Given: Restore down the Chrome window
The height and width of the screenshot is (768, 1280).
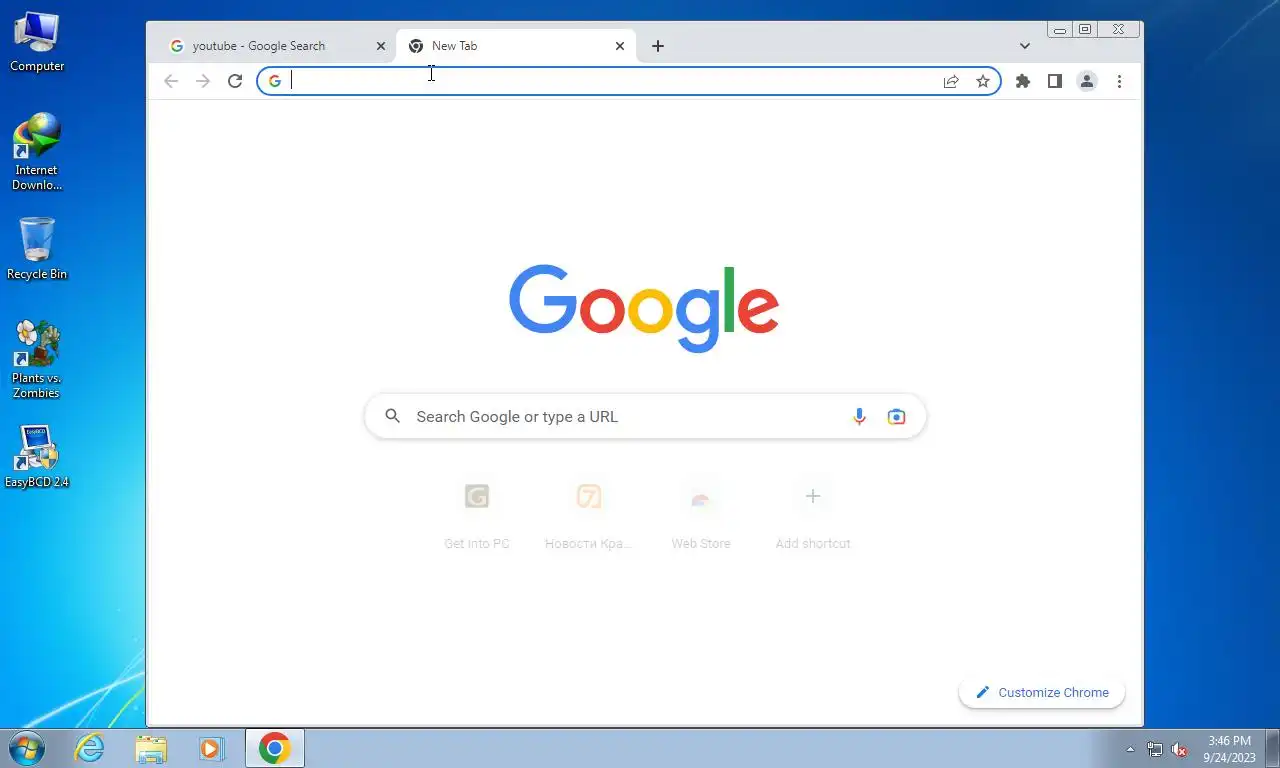Looking at the screenshot, I should [1085, 30].
